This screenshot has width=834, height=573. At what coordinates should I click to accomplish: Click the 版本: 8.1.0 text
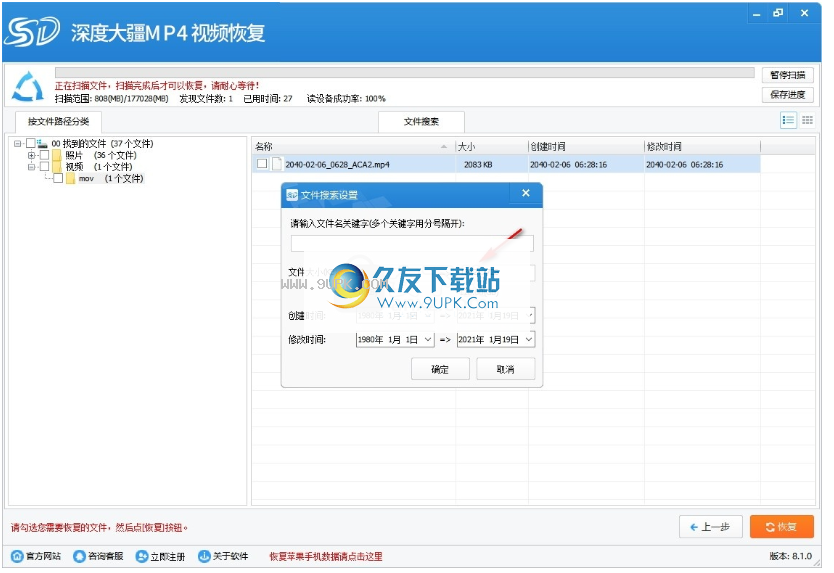790,556
